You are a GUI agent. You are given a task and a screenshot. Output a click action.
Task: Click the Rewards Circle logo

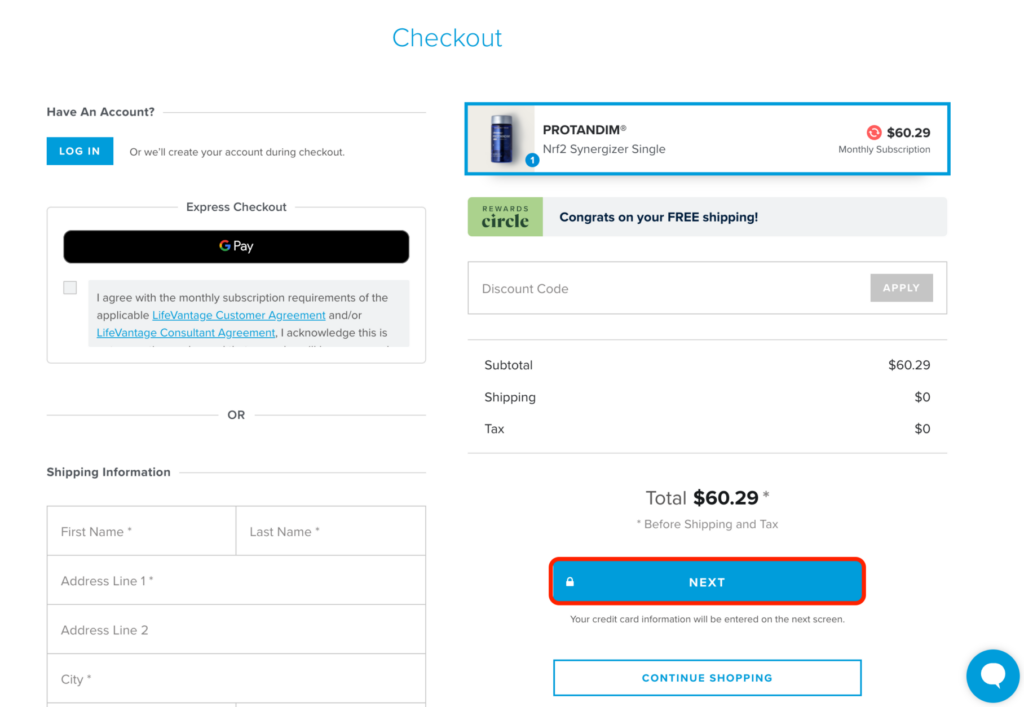(505, 217)
